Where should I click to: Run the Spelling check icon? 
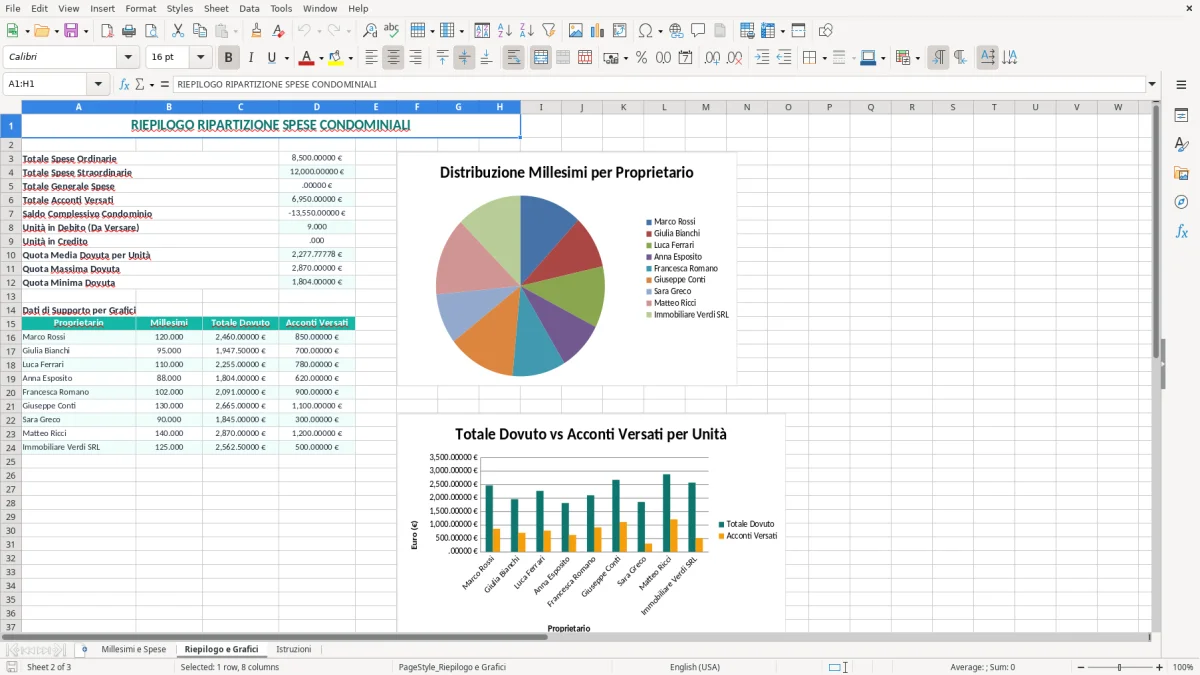pos(392,31)
